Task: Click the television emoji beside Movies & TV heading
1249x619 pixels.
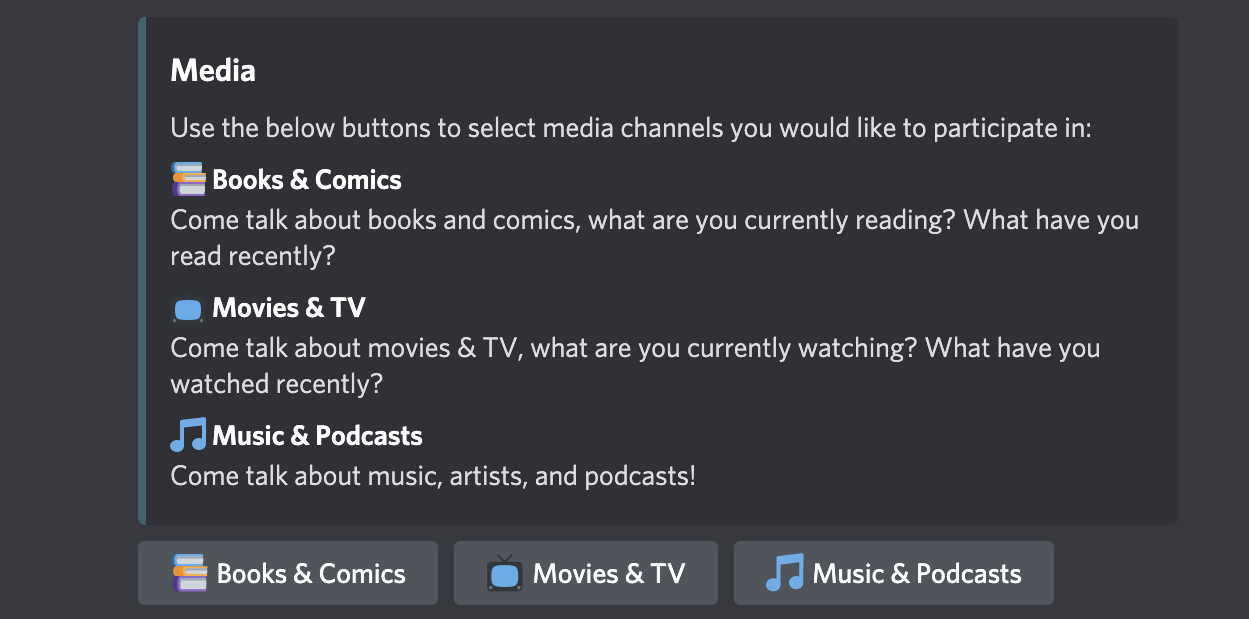Action: [188, 309]
